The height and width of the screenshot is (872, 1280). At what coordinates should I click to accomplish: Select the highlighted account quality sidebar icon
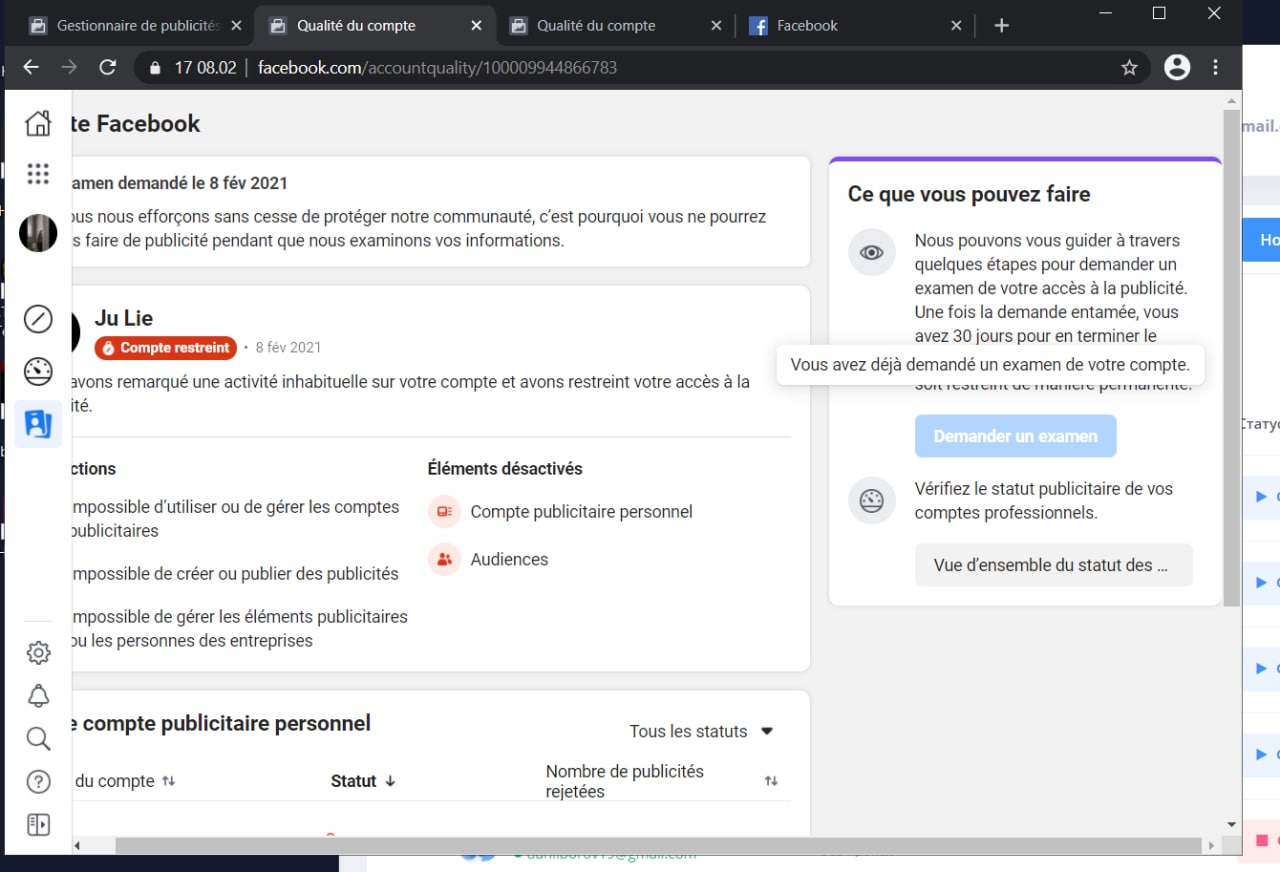point(38,424)
